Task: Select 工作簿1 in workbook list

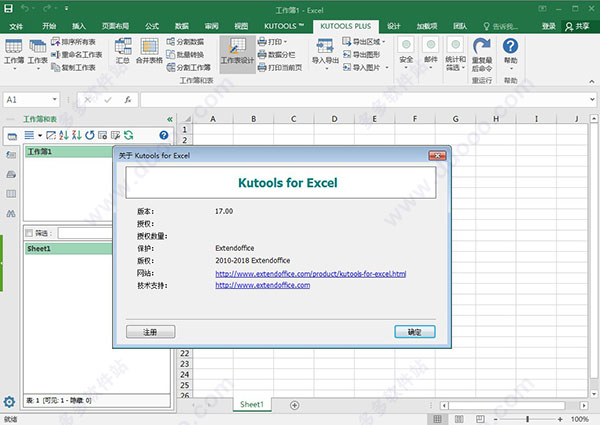Action: point(69,152)
